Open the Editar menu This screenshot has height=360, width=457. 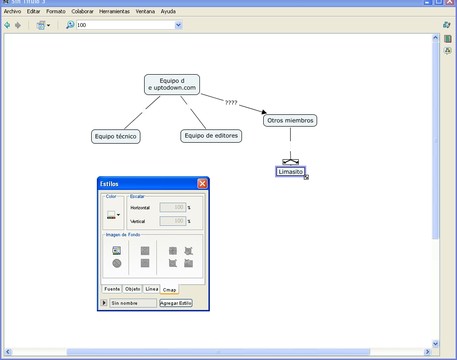click(x=33, y=11)
